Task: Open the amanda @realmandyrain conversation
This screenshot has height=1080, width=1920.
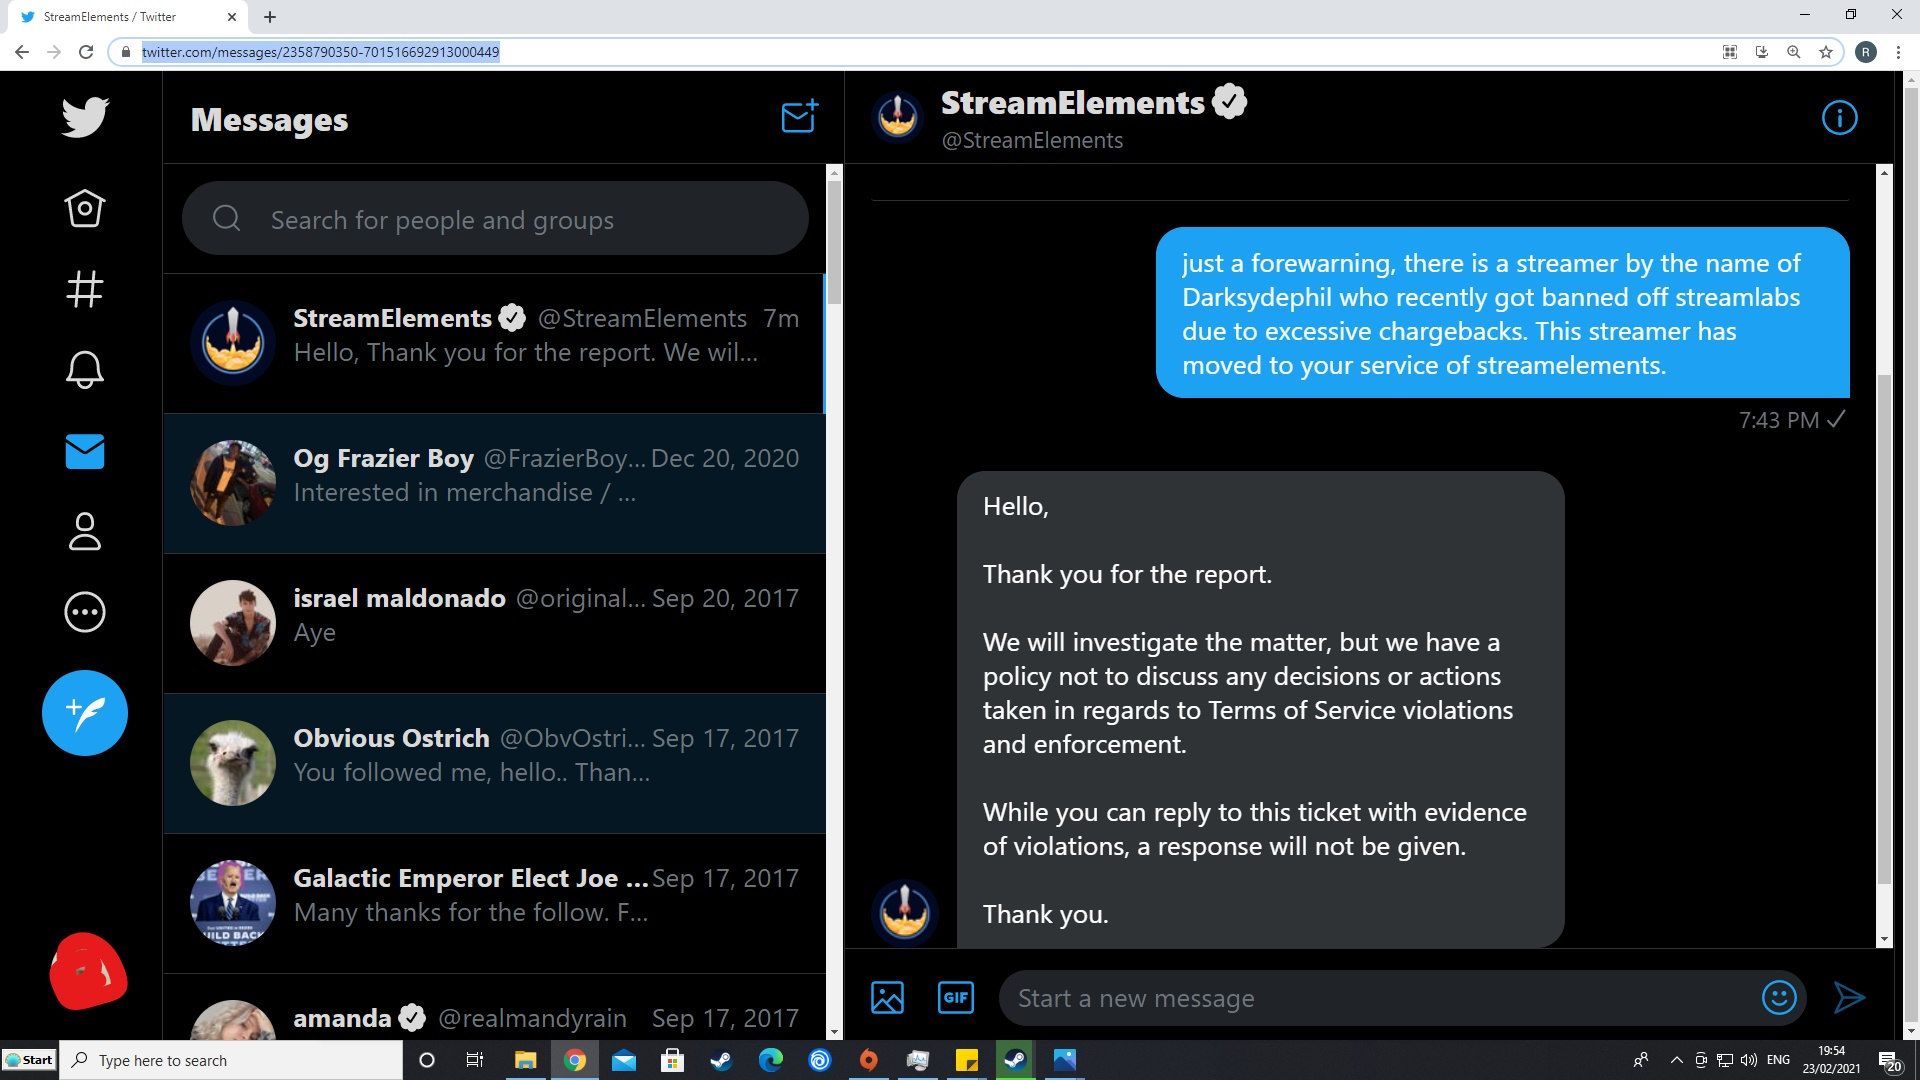Action: pos(494,1008)
